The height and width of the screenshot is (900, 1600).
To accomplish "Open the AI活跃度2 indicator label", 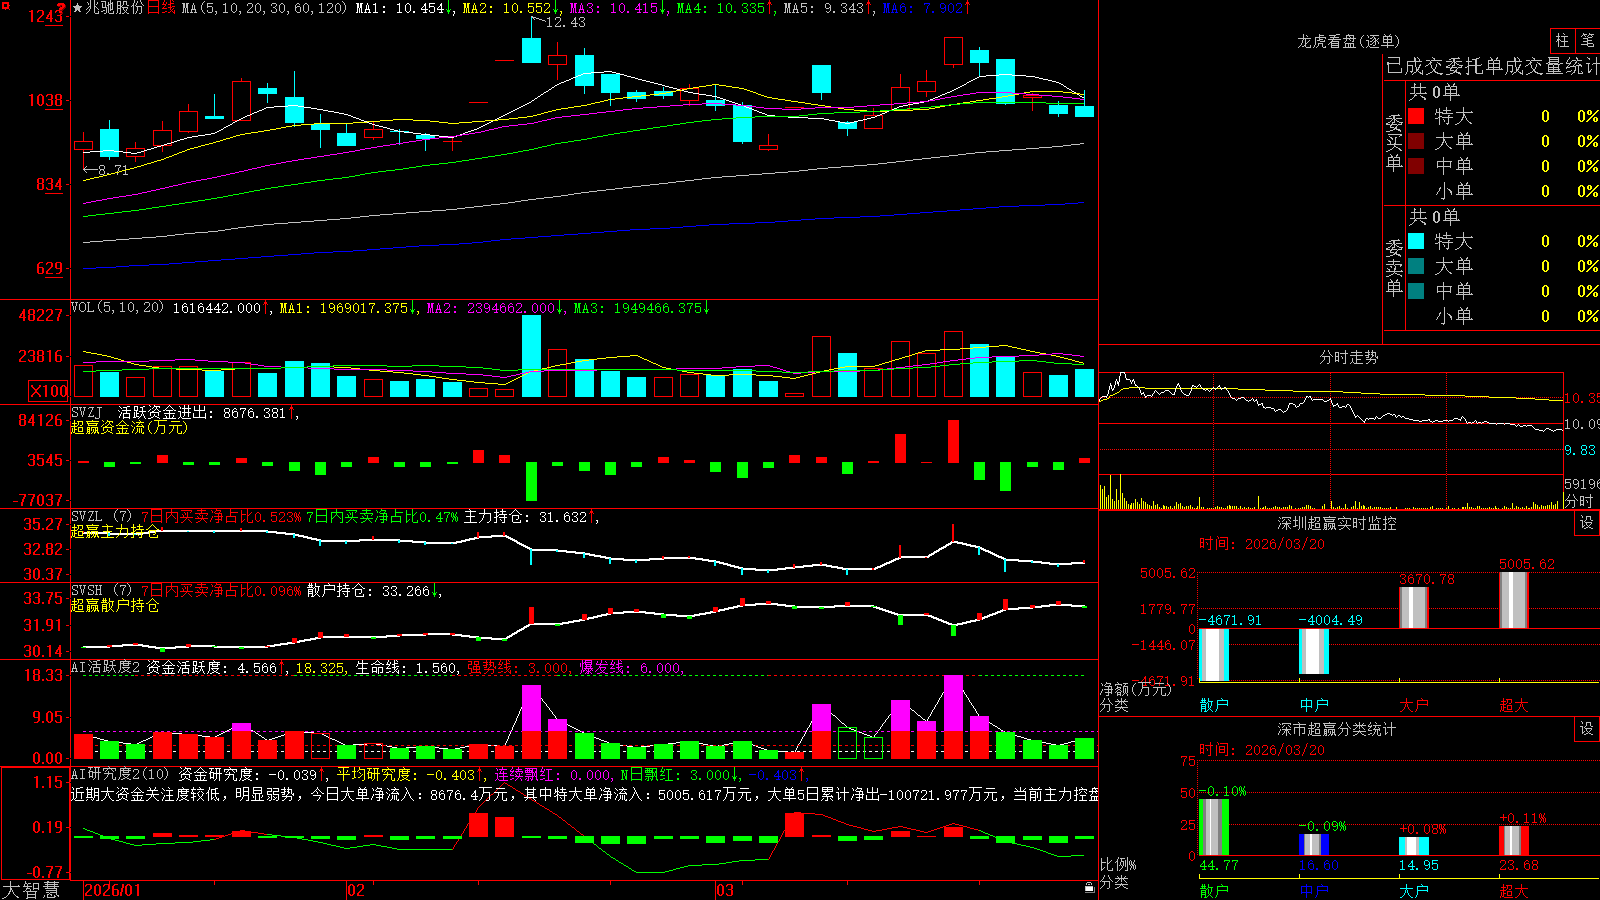I will click(106, 668).
